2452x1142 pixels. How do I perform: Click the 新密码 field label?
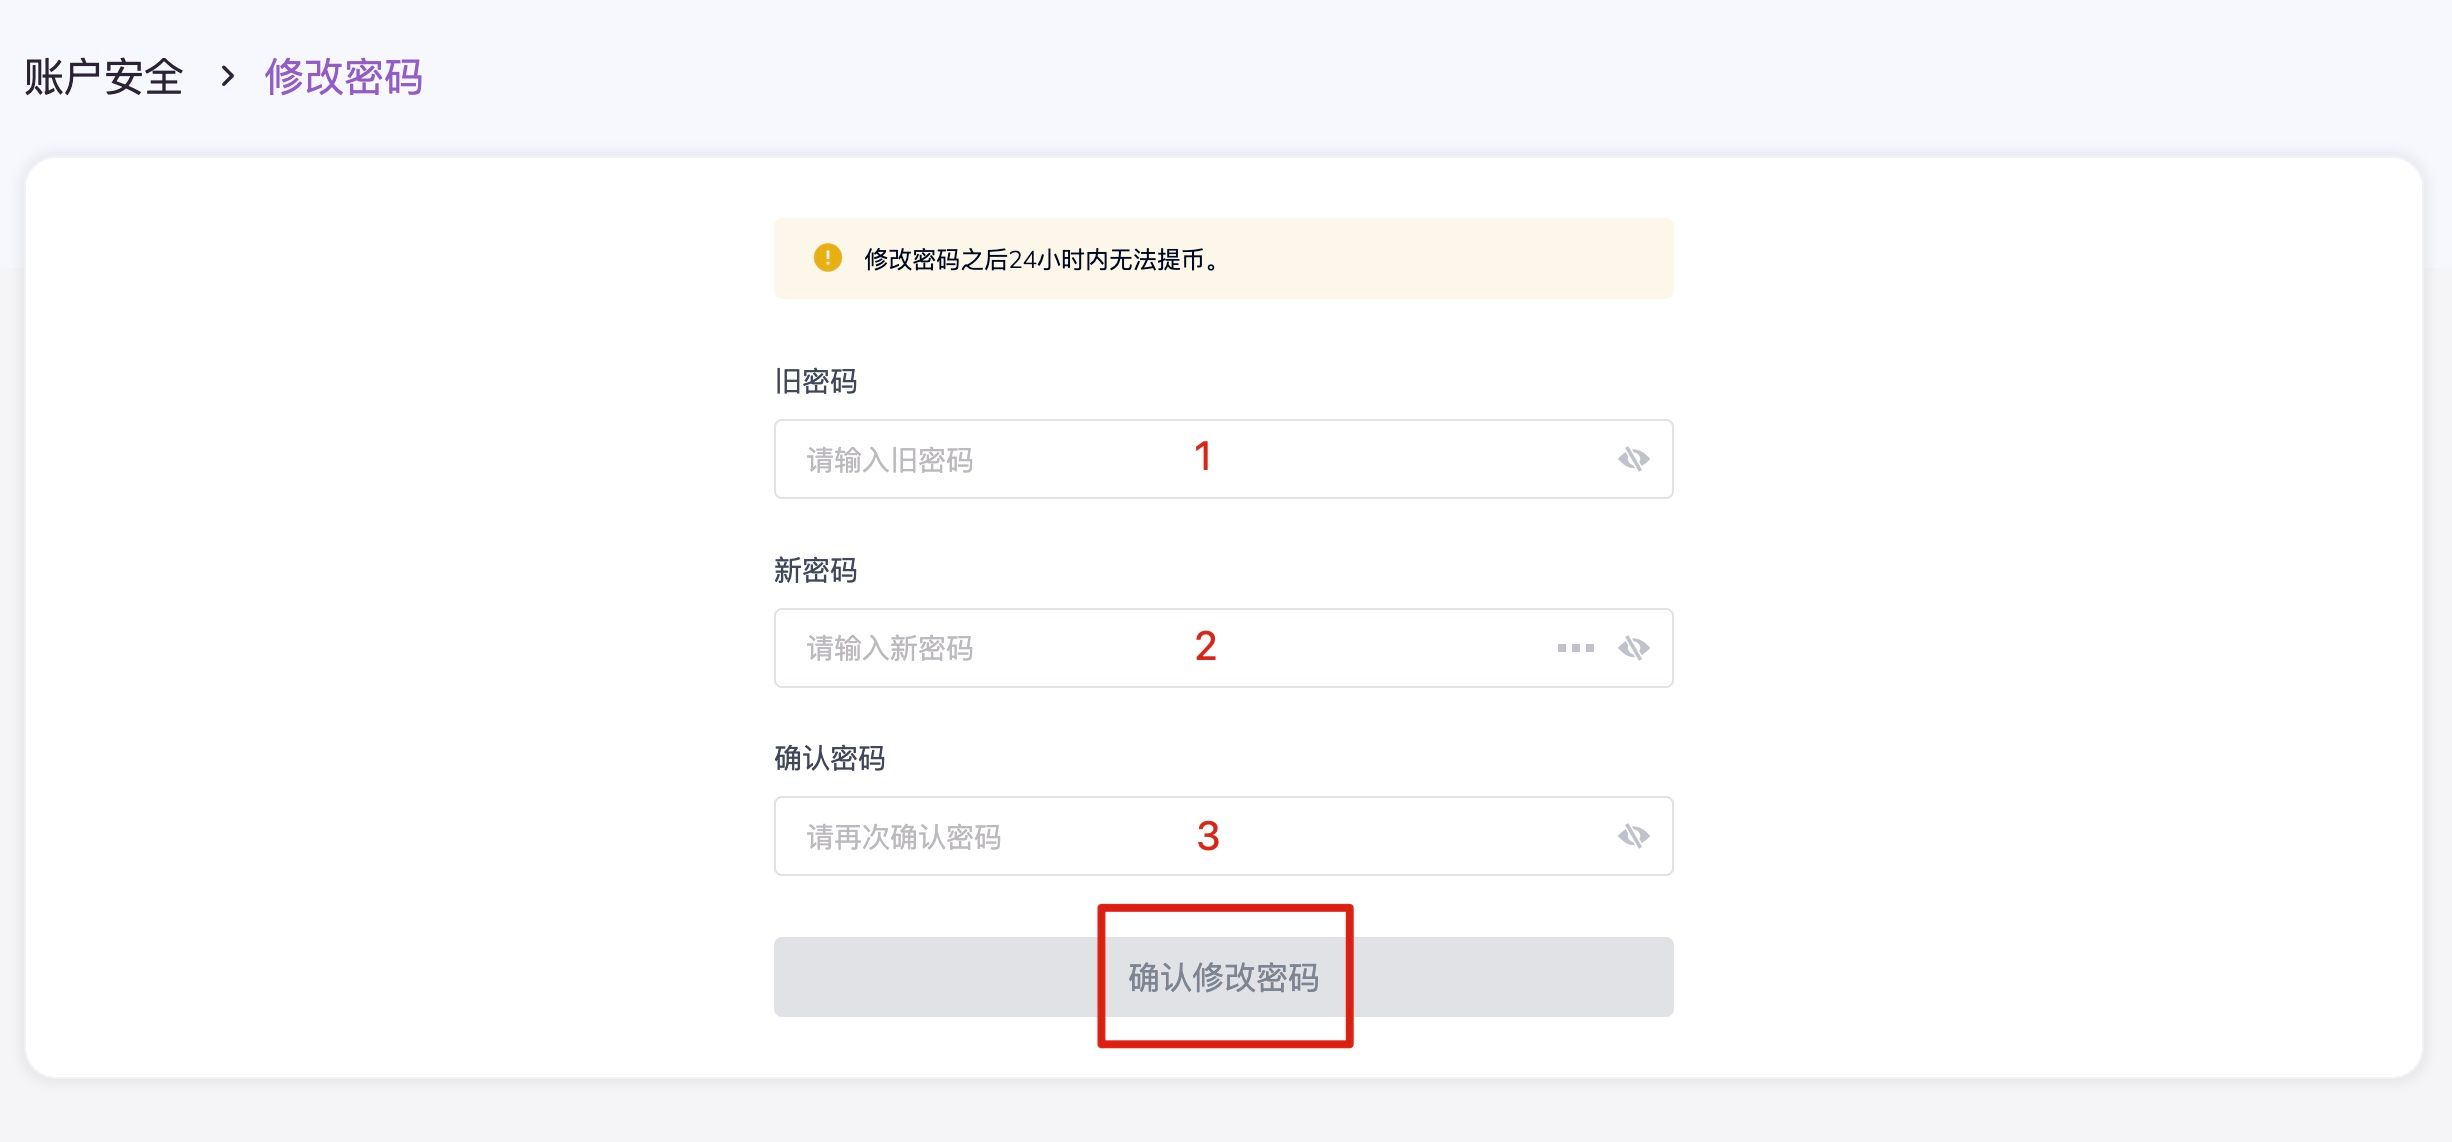click(x=815, y=570)
